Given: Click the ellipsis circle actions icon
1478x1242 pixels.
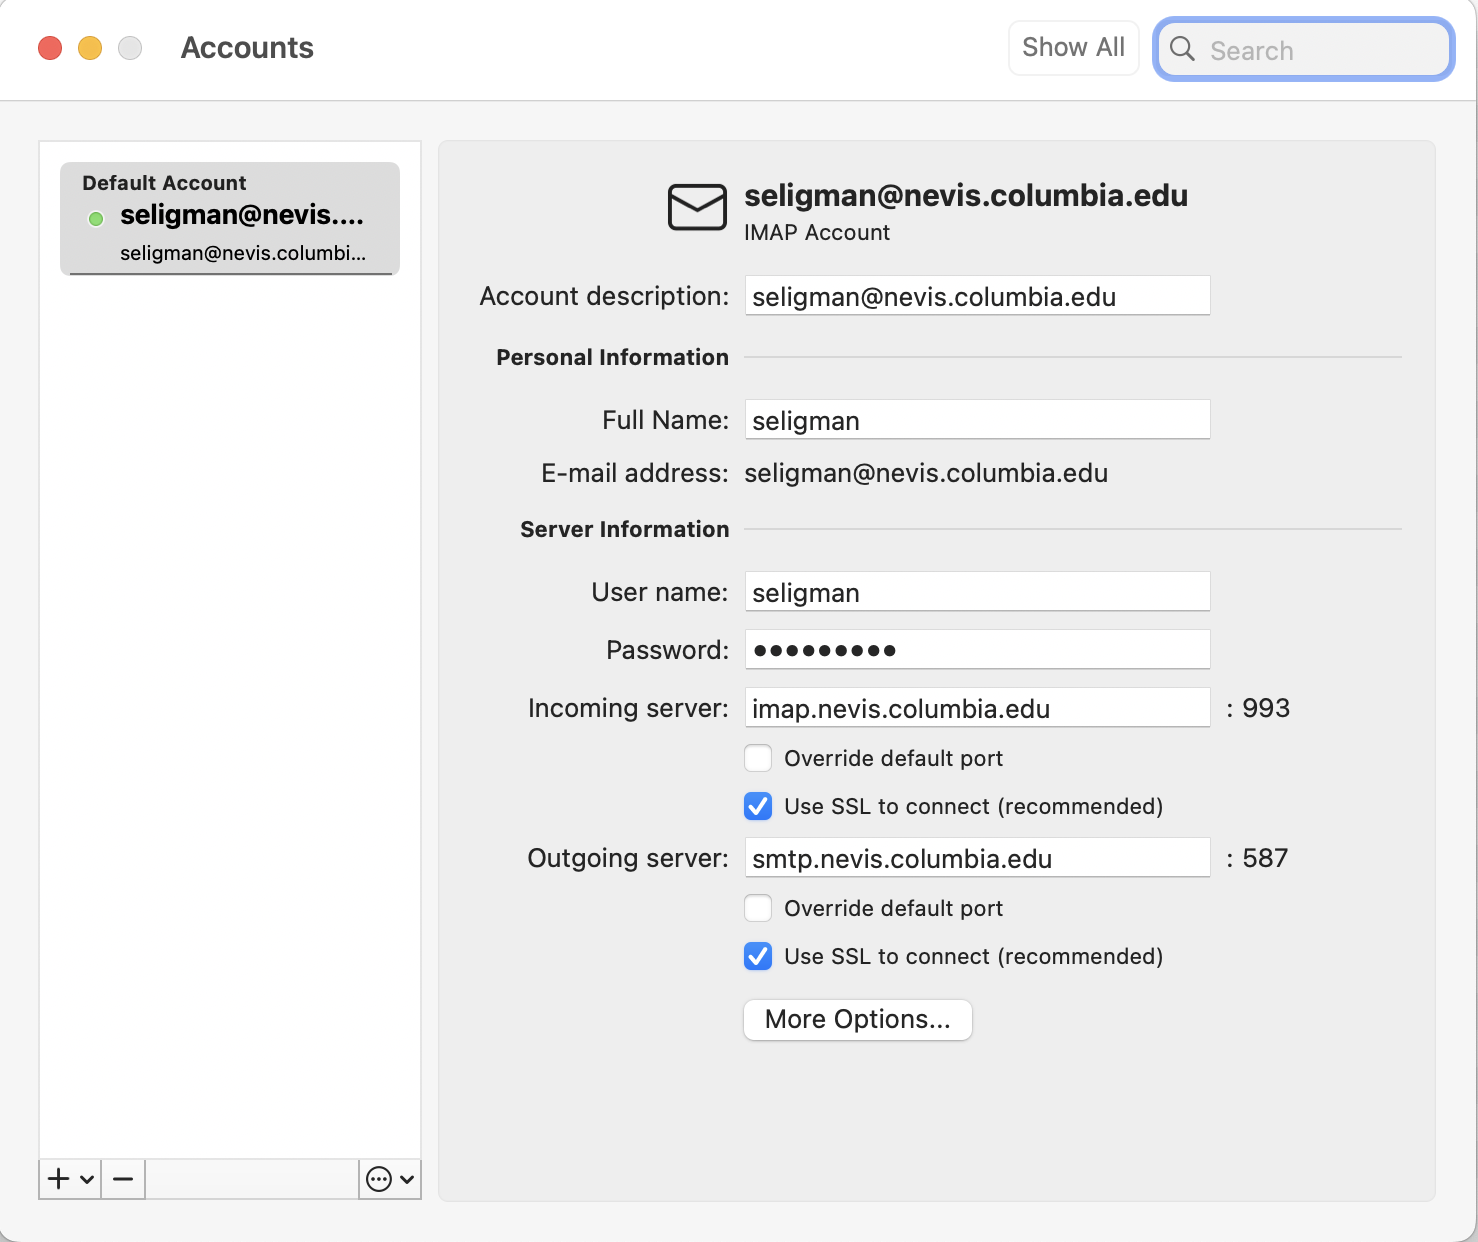Looking at the screenshot, I should tap(379, 1179).
